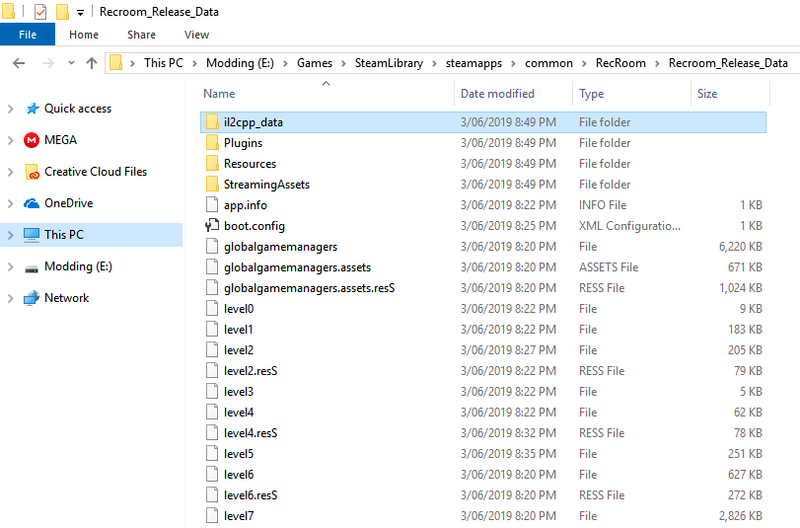
Task: Expand the Quick access tree node
Action: 10,109
